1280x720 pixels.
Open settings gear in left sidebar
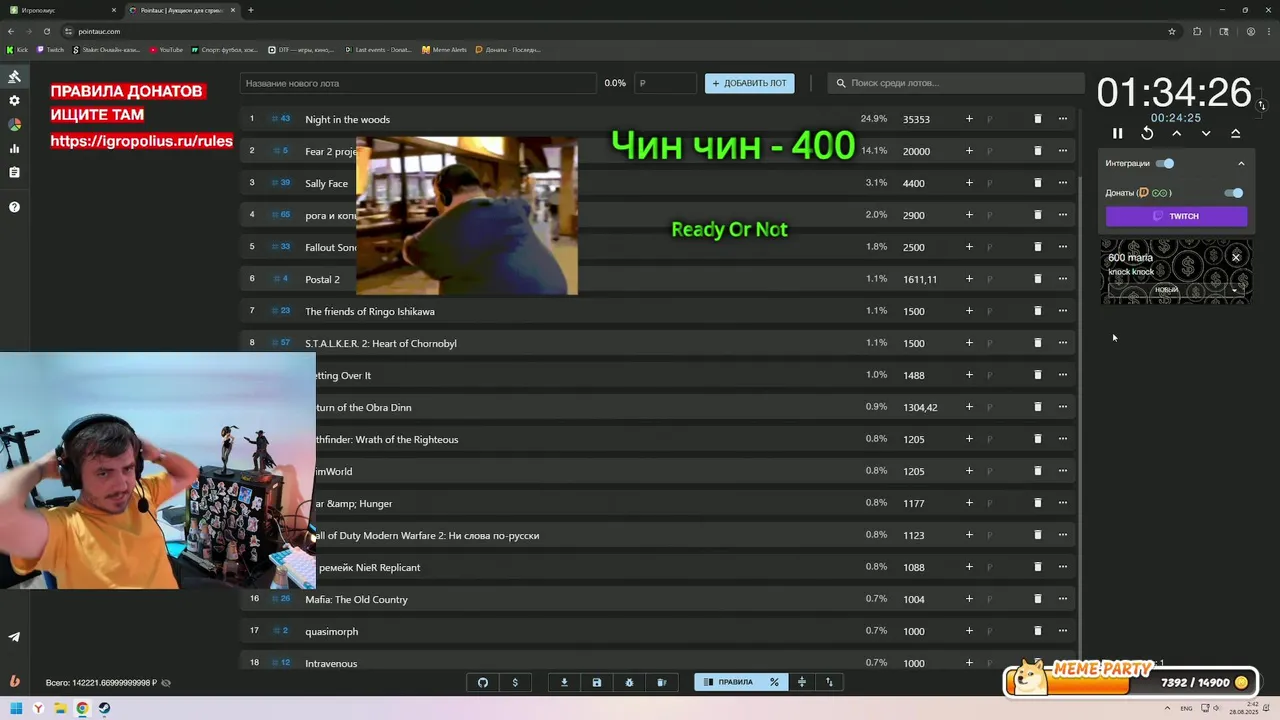[x=14, y=101]
